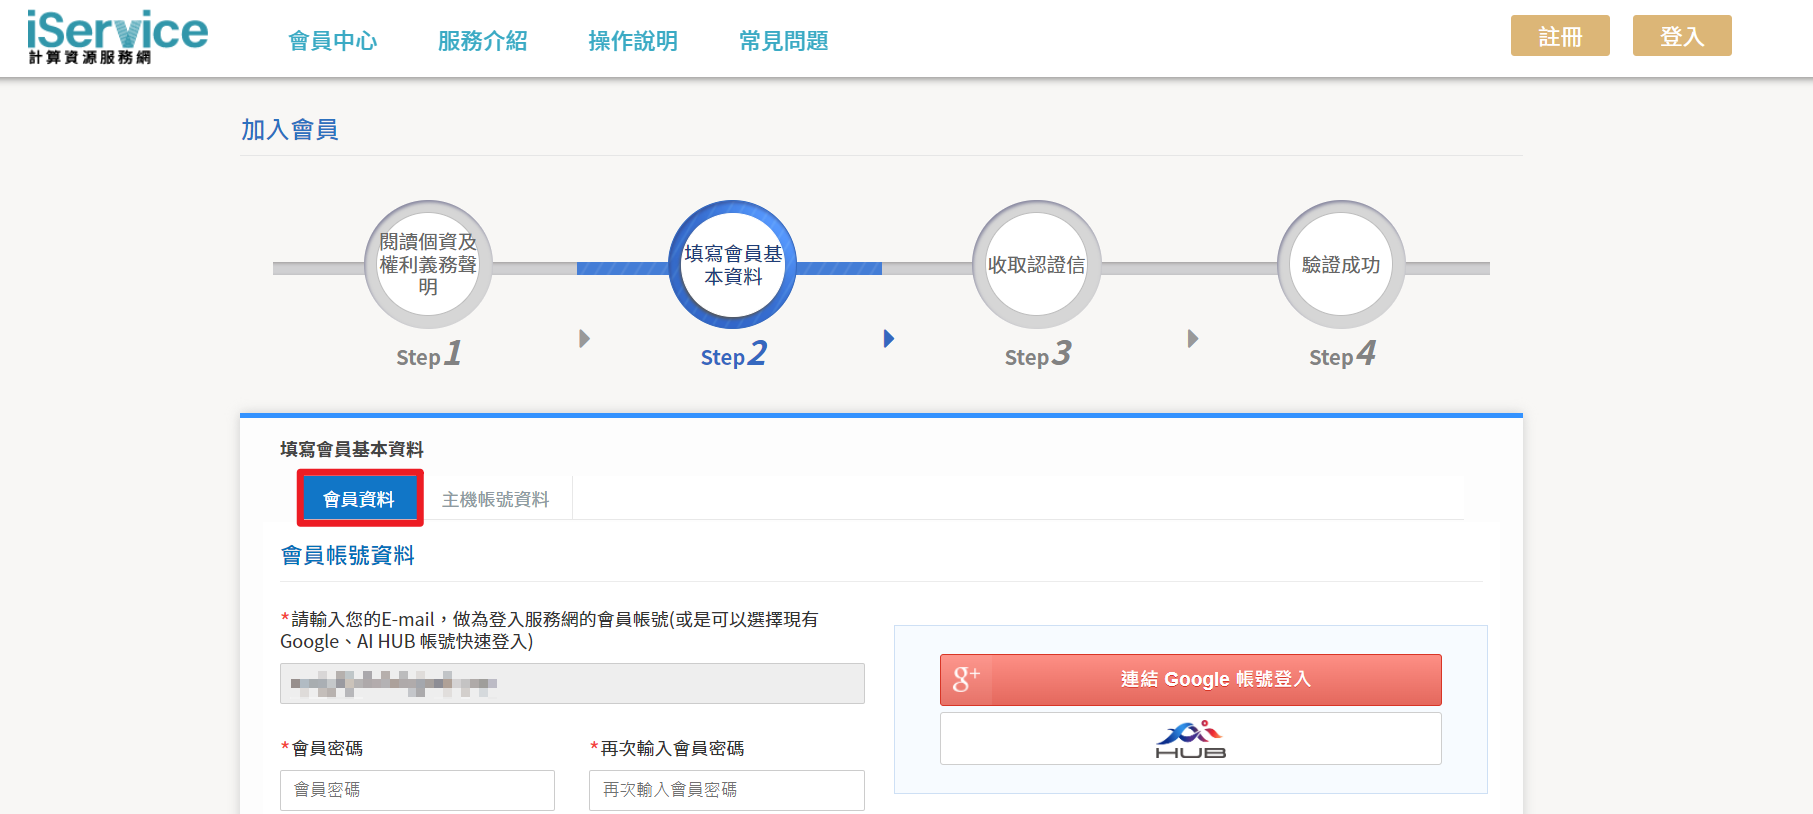Select the Step 2 circle for filling in member data

[x=733, y=265]
